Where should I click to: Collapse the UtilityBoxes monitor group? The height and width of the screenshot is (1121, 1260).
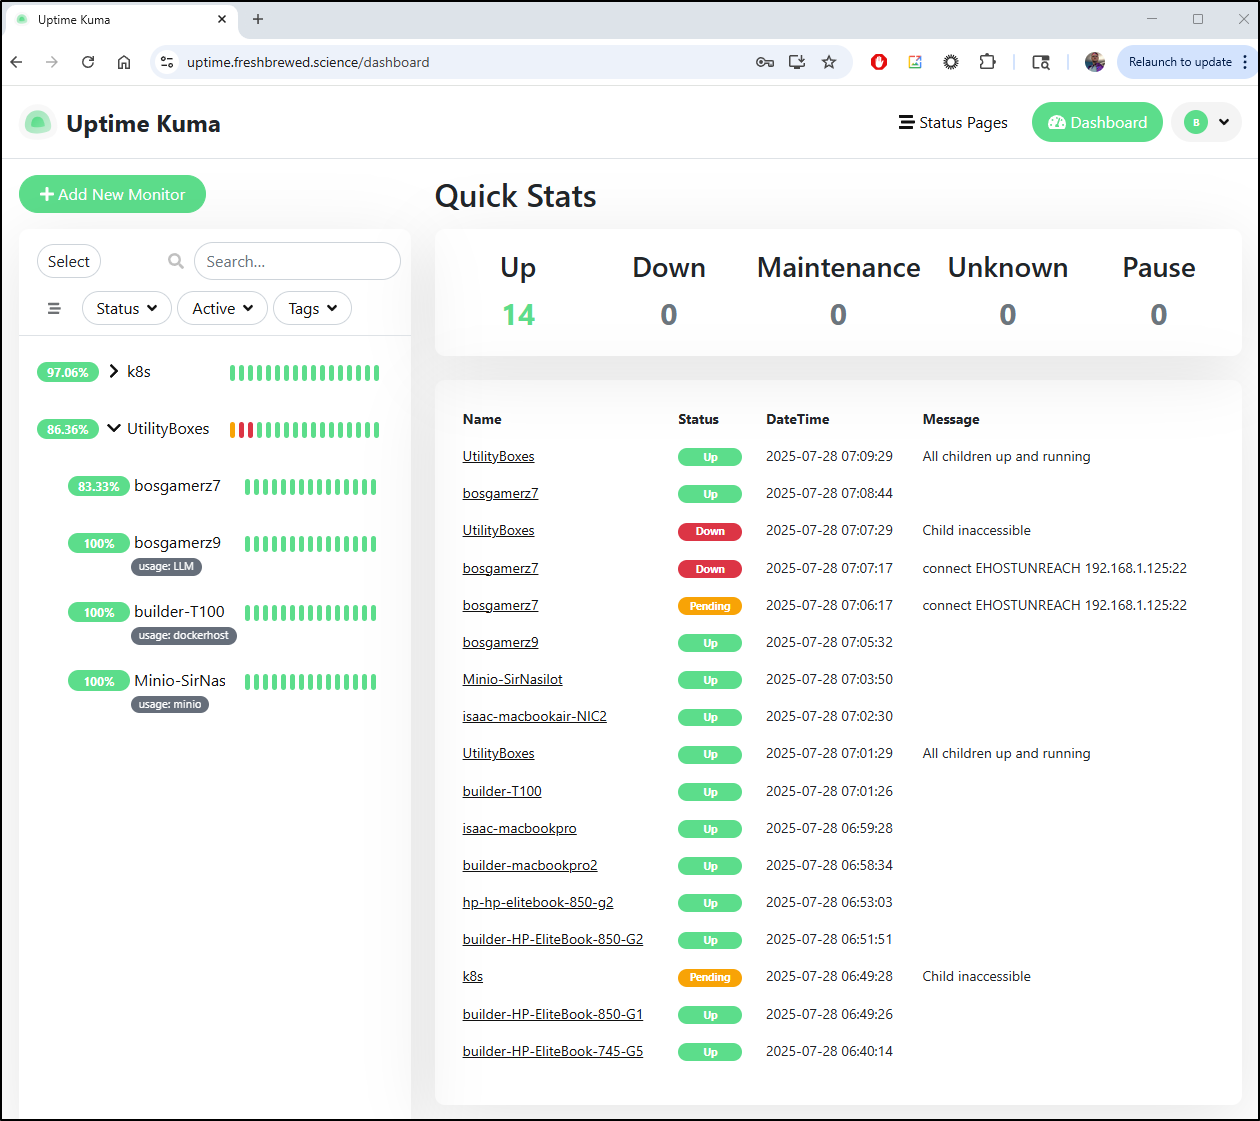114,428
